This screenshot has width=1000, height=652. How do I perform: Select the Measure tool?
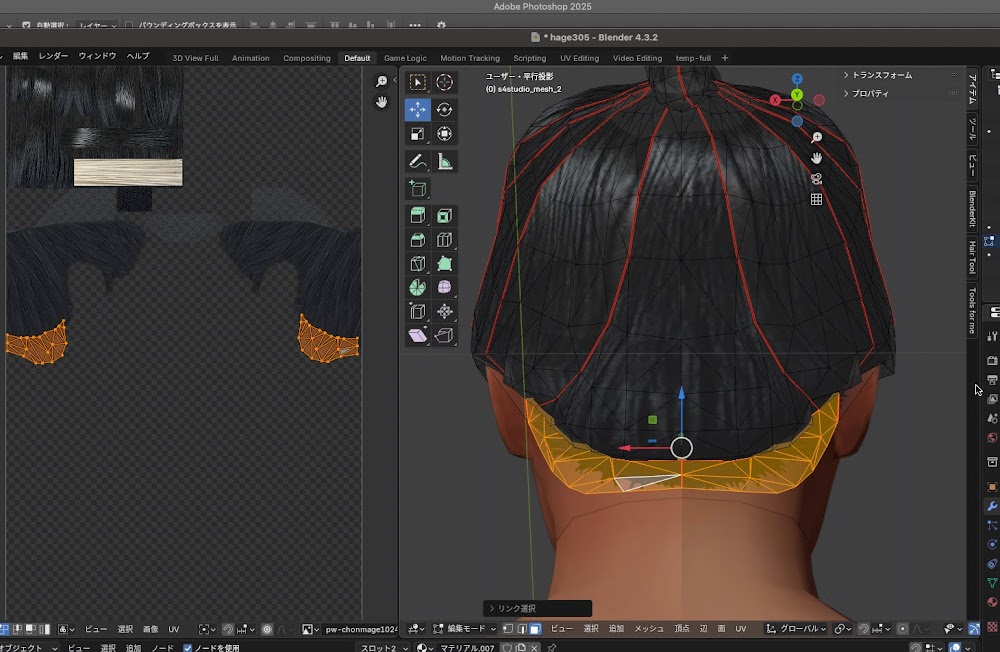coord(444,161)
